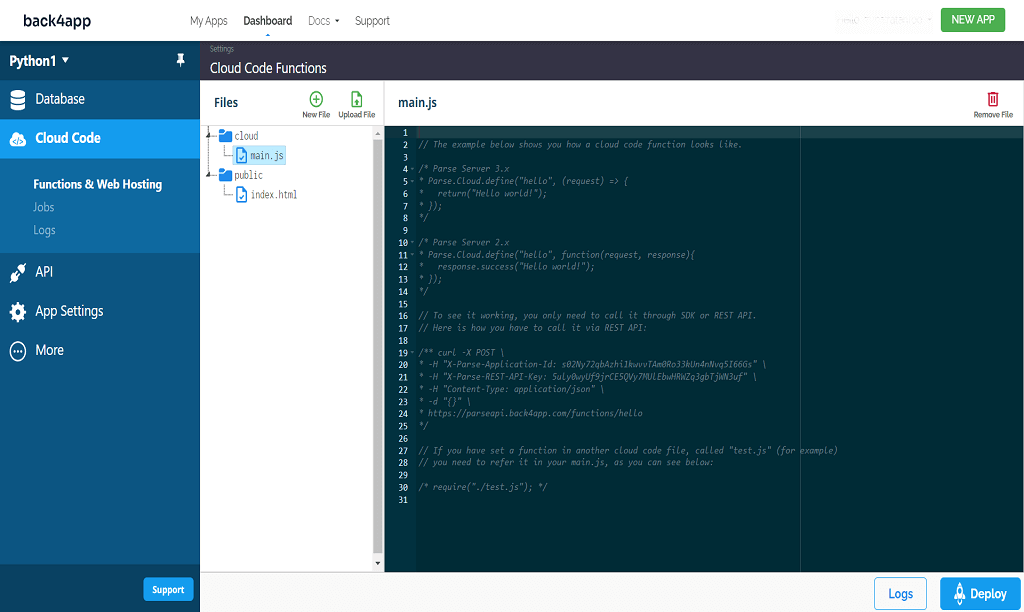Open the account menu beside NEW APP

[x=883, y=20]
